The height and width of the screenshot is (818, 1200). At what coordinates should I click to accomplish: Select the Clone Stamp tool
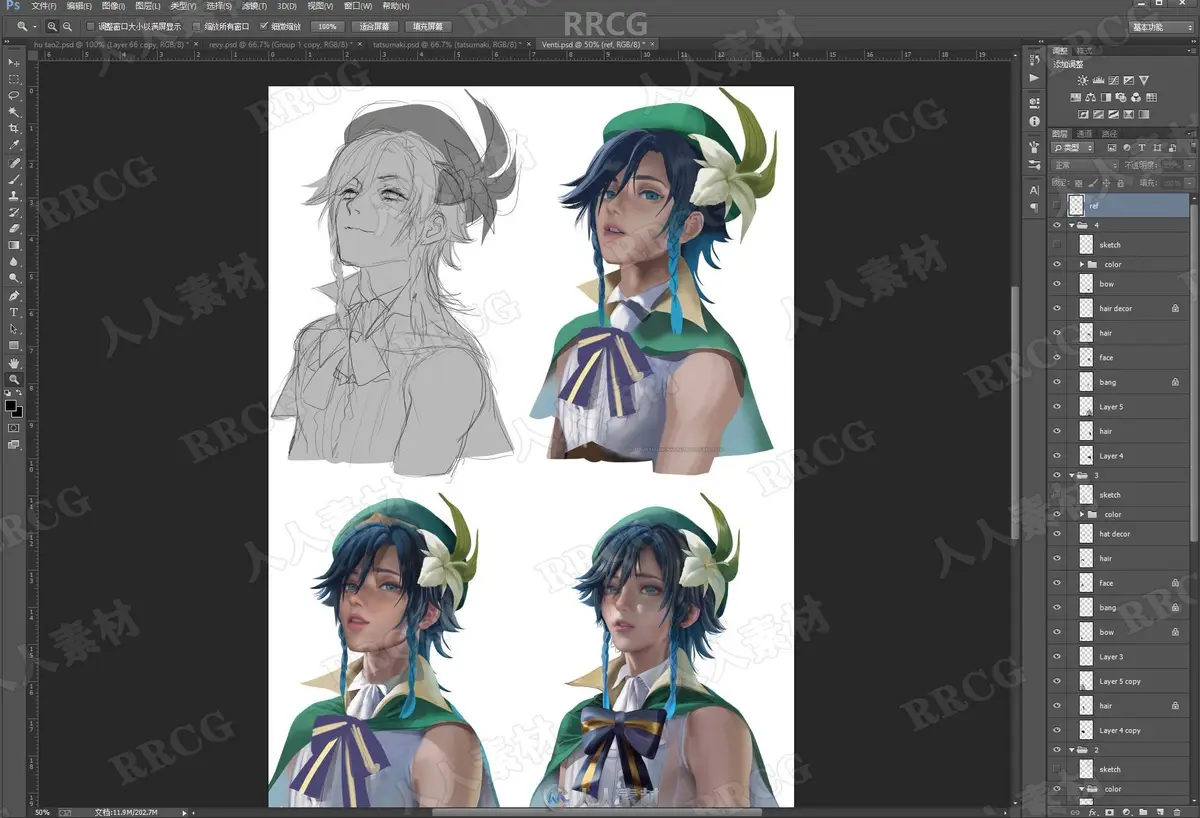click(x=14, y=195)
